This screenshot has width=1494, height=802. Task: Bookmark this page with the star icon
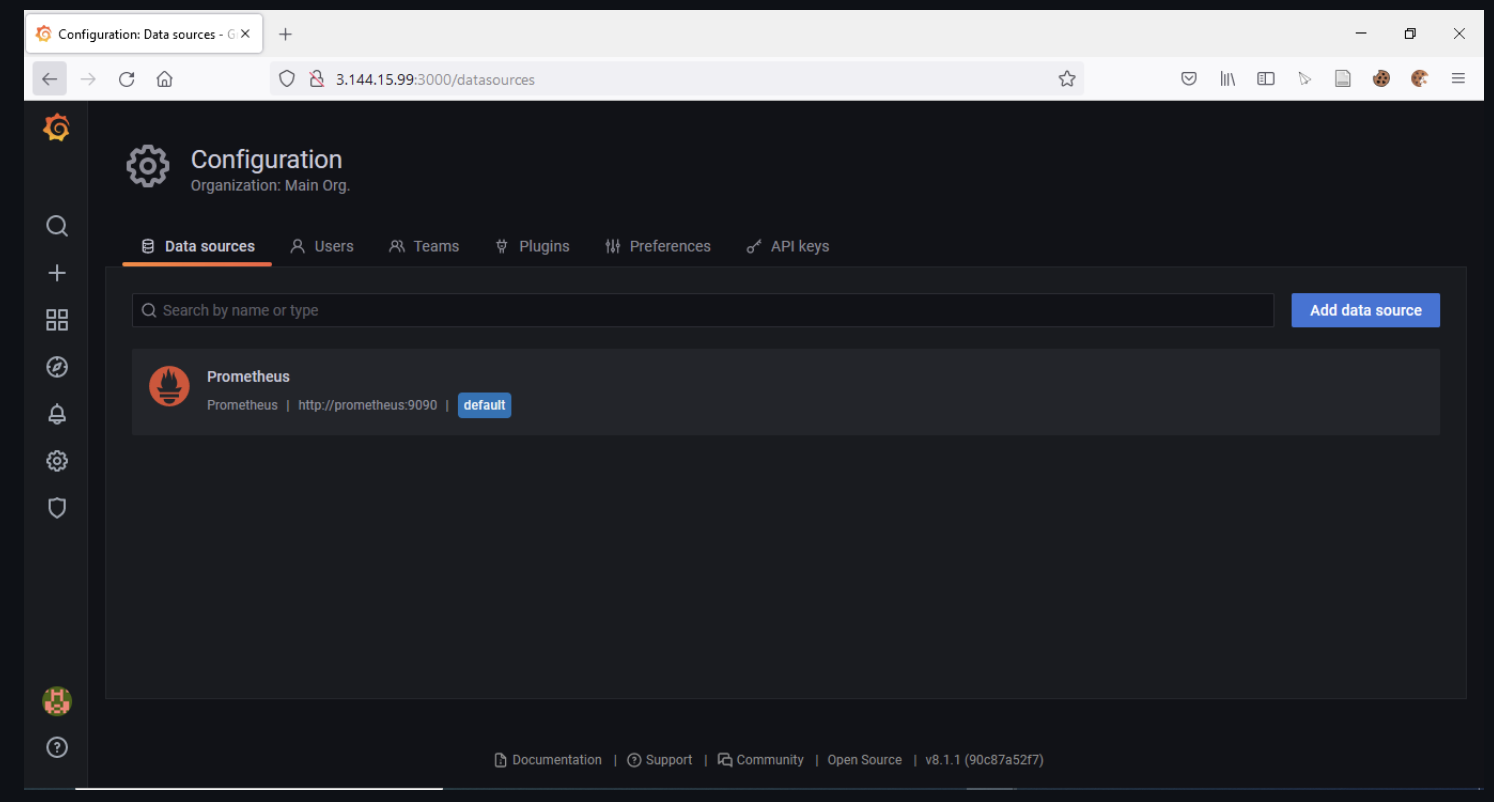click(x=1067, y=79)
